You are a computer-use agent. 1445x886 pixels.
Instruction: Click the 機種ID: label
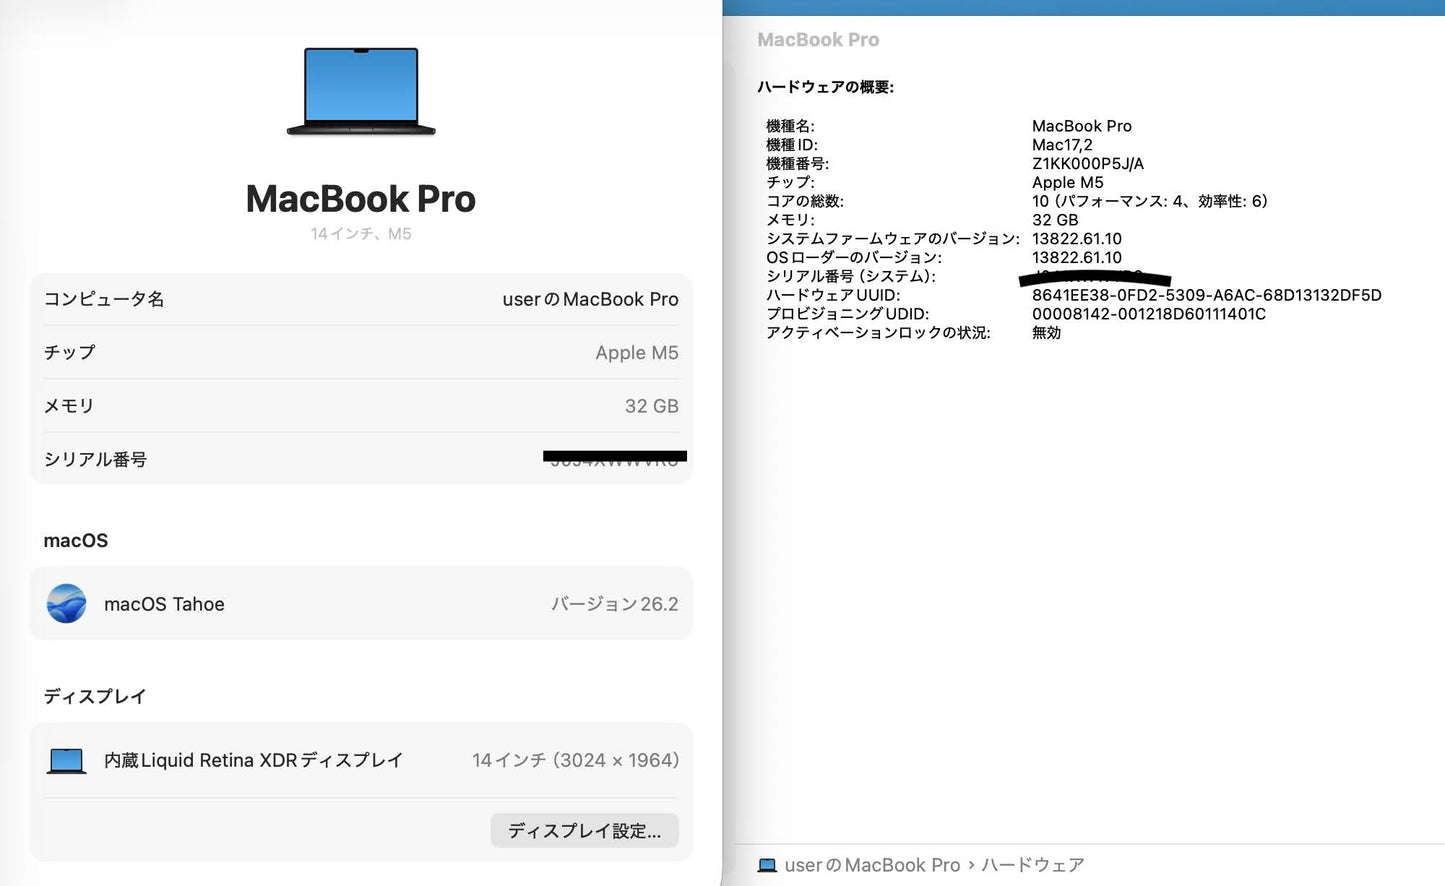792,145
